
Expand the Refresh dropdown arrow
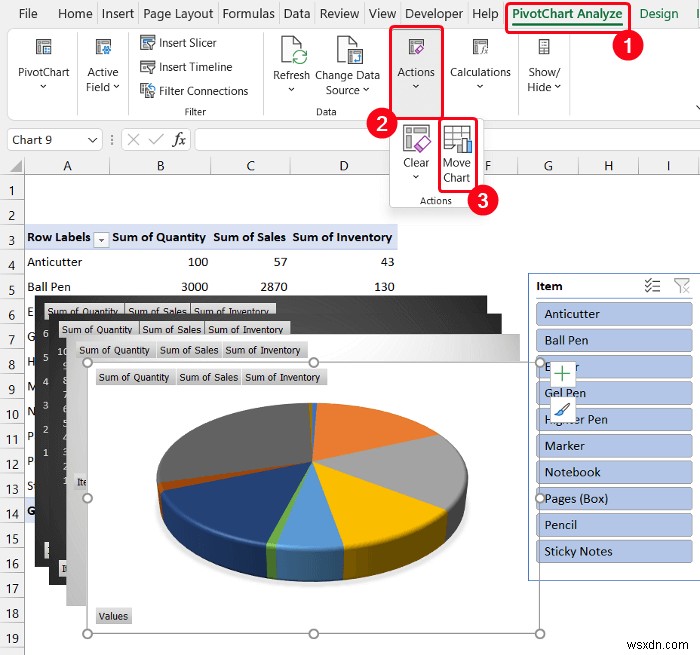(x=292, y=90)
